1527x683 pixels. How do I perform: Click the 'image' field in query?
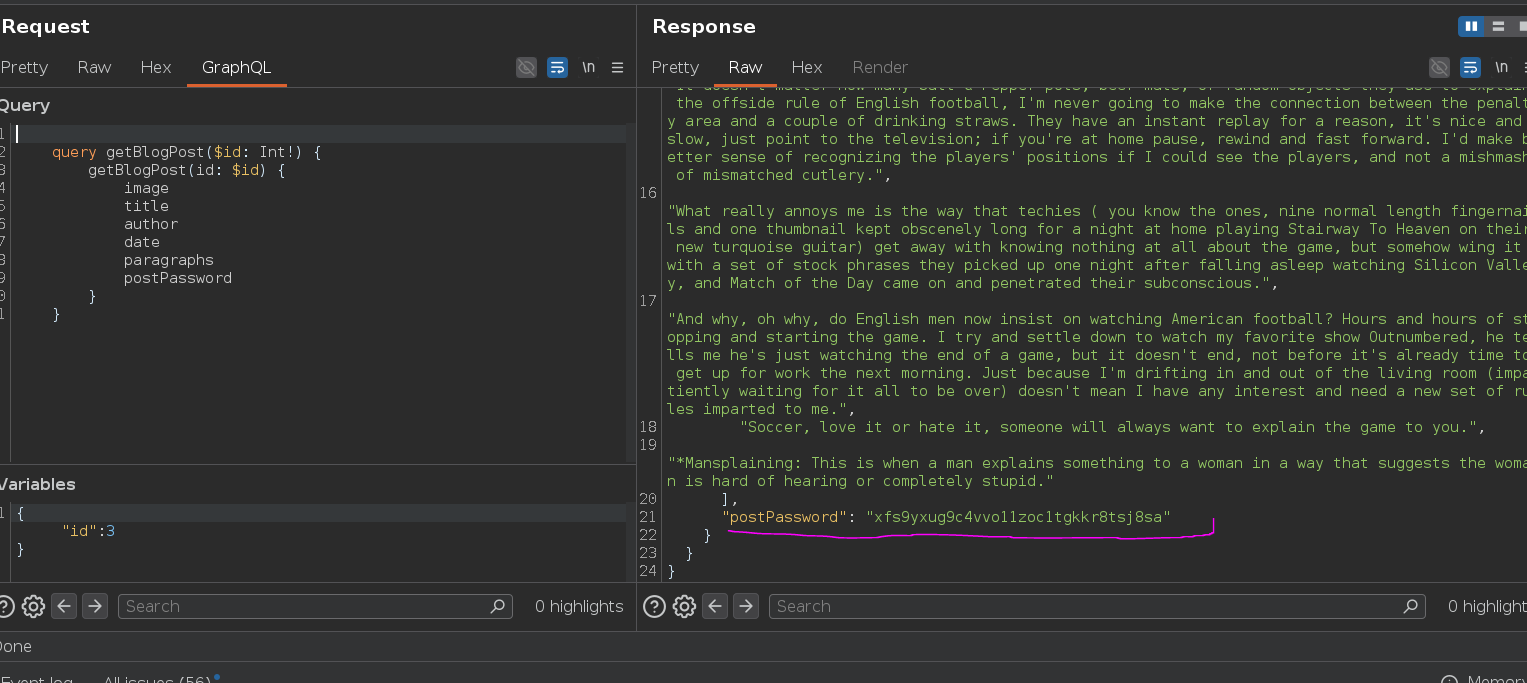point(146,188)
